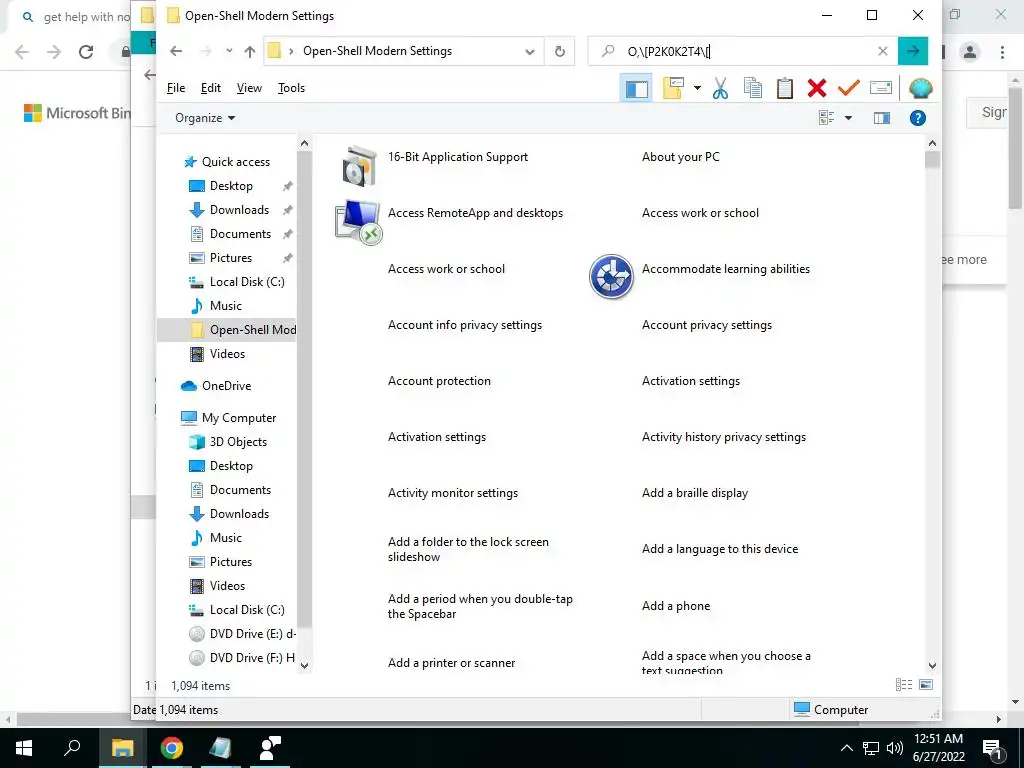Click the Copy toolbar icon
This screenshot has width=1024, height=768.
tap(753, 88)
